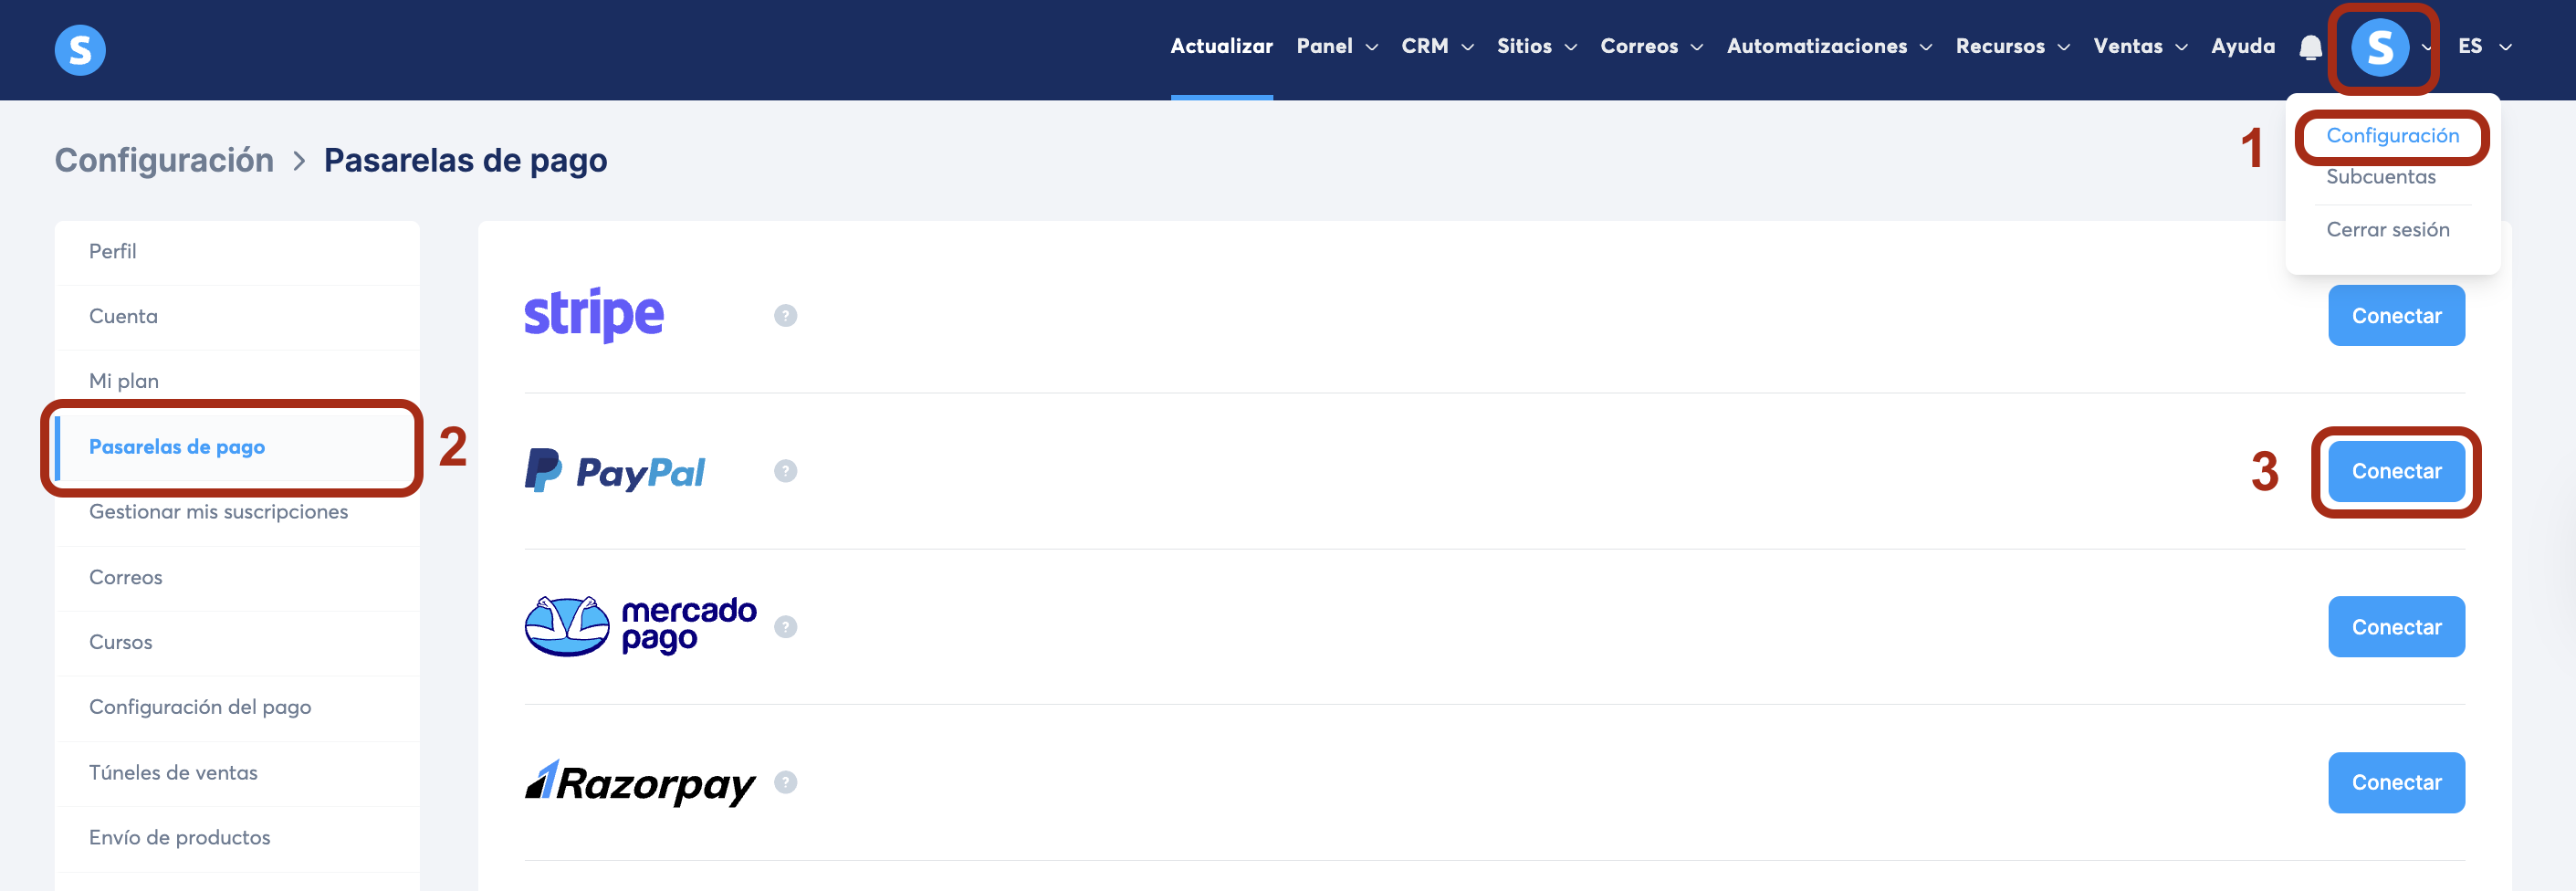Click the help icon next to Stripe
The width and height of the screenshot is (2576, 891).
click(786, 316)
